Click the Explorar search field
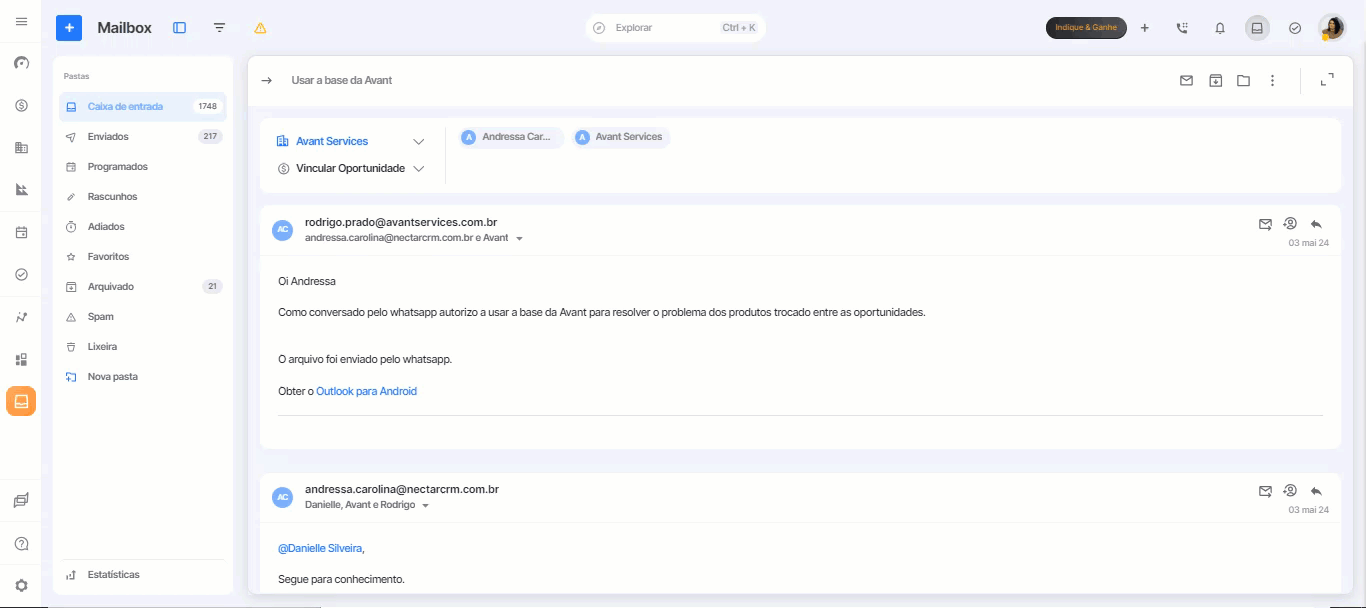The width and height of the screenshot is (1366, 608). click(x=676, y=28)
